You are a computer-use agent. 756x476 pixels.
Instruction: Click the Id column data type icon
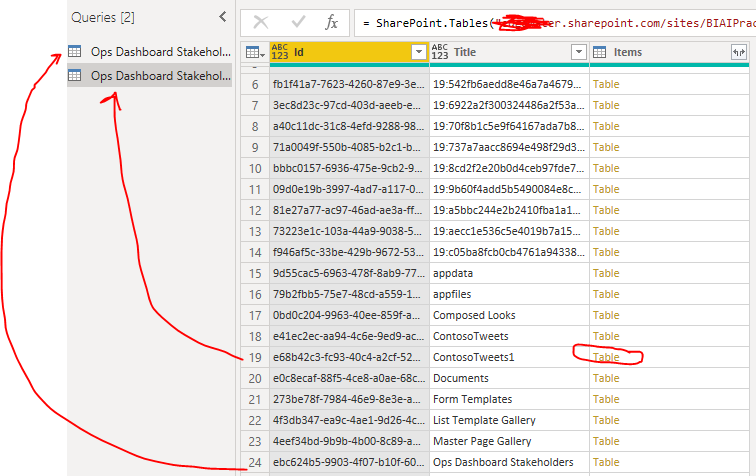click(280, 52)
